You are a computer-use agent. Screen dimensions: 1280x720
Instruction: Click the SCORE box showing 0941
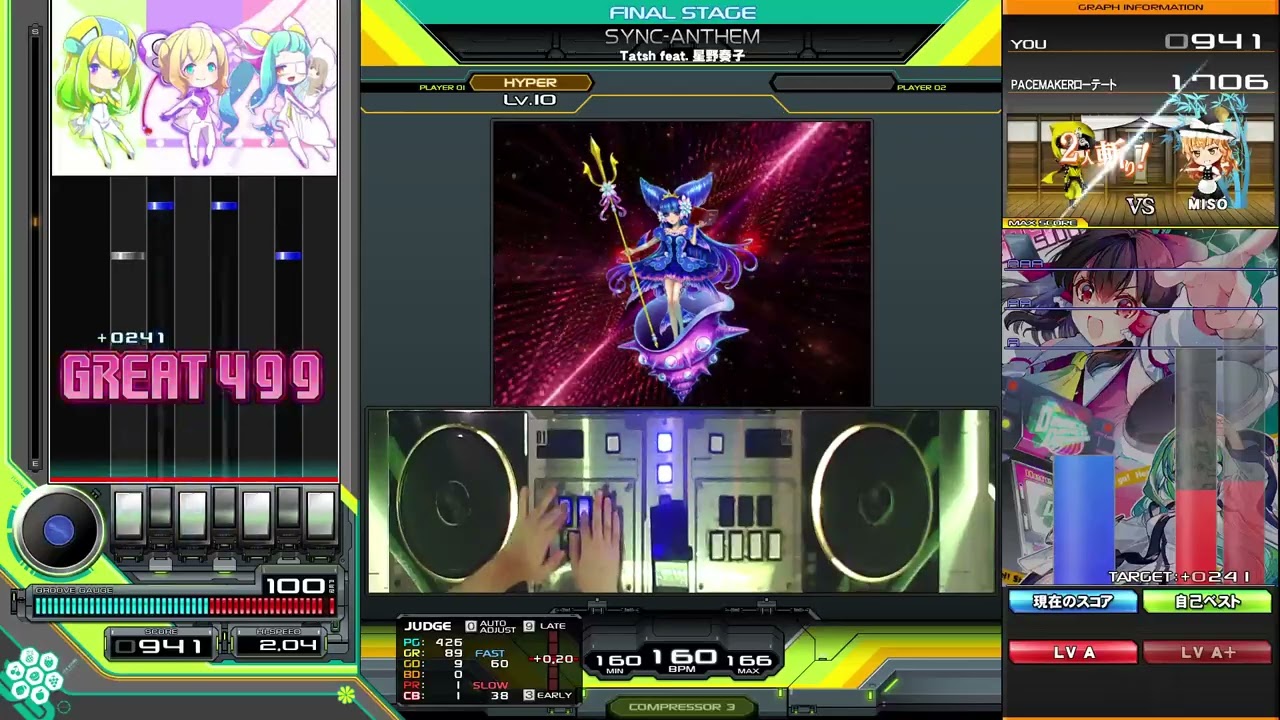[160, 645]
